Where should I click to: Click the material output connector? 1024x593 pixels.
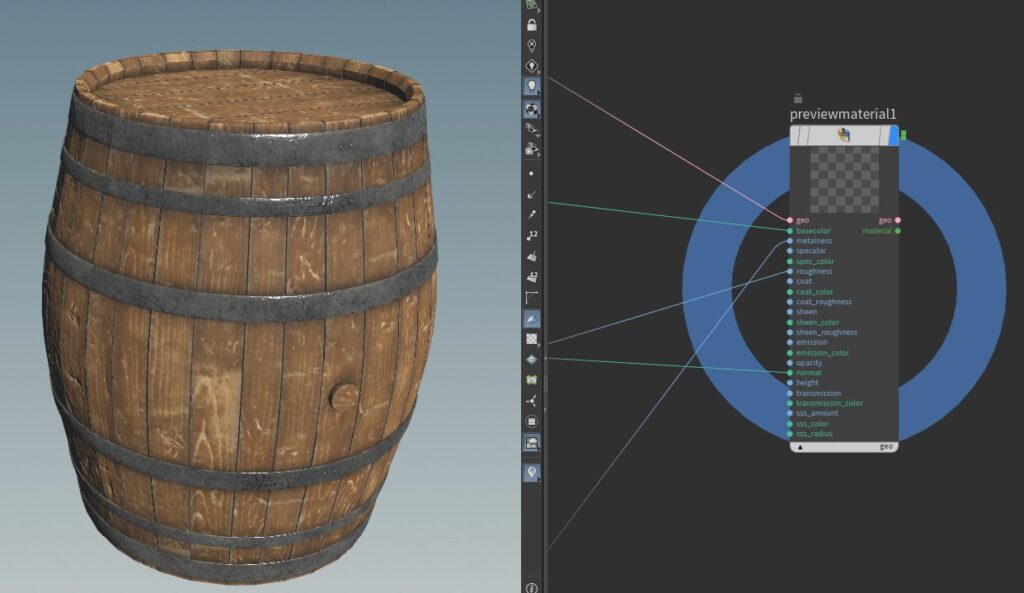(x=897, y=231)
